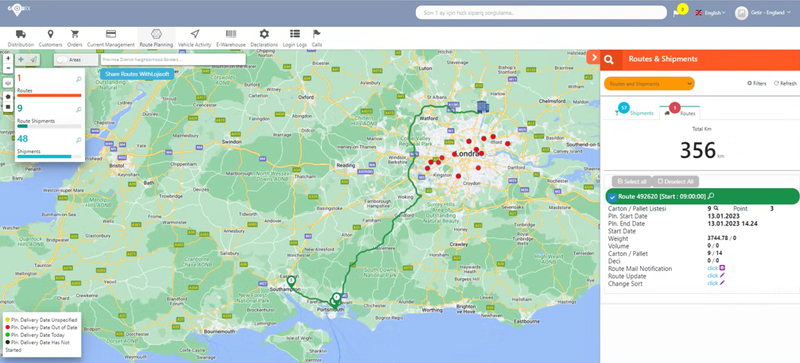This screenshot has width=800, height=363.
Task: Uncheck the Route 492620 checkbox
Action: click(612, 197)
